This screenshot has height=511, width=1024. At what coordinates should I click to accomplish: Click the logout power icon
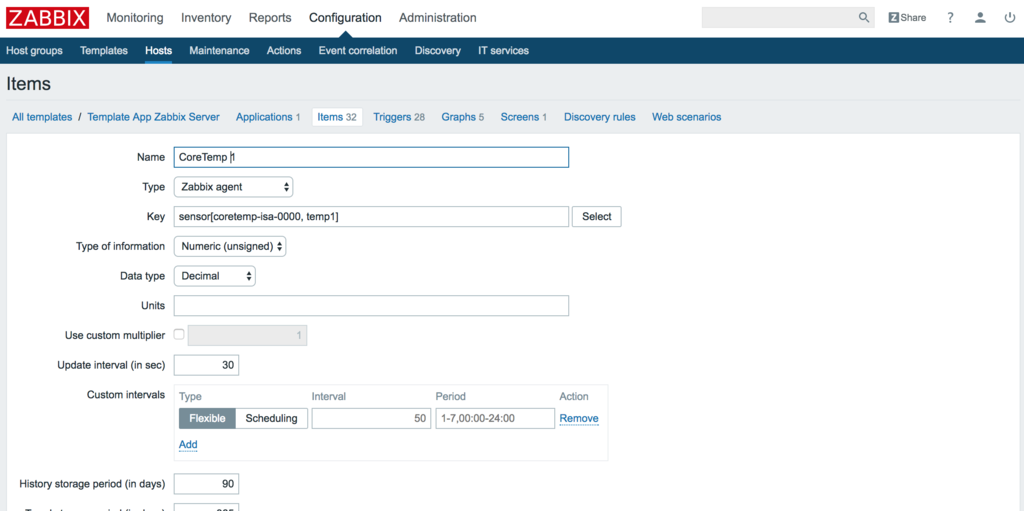click(x=1010, y=18)
